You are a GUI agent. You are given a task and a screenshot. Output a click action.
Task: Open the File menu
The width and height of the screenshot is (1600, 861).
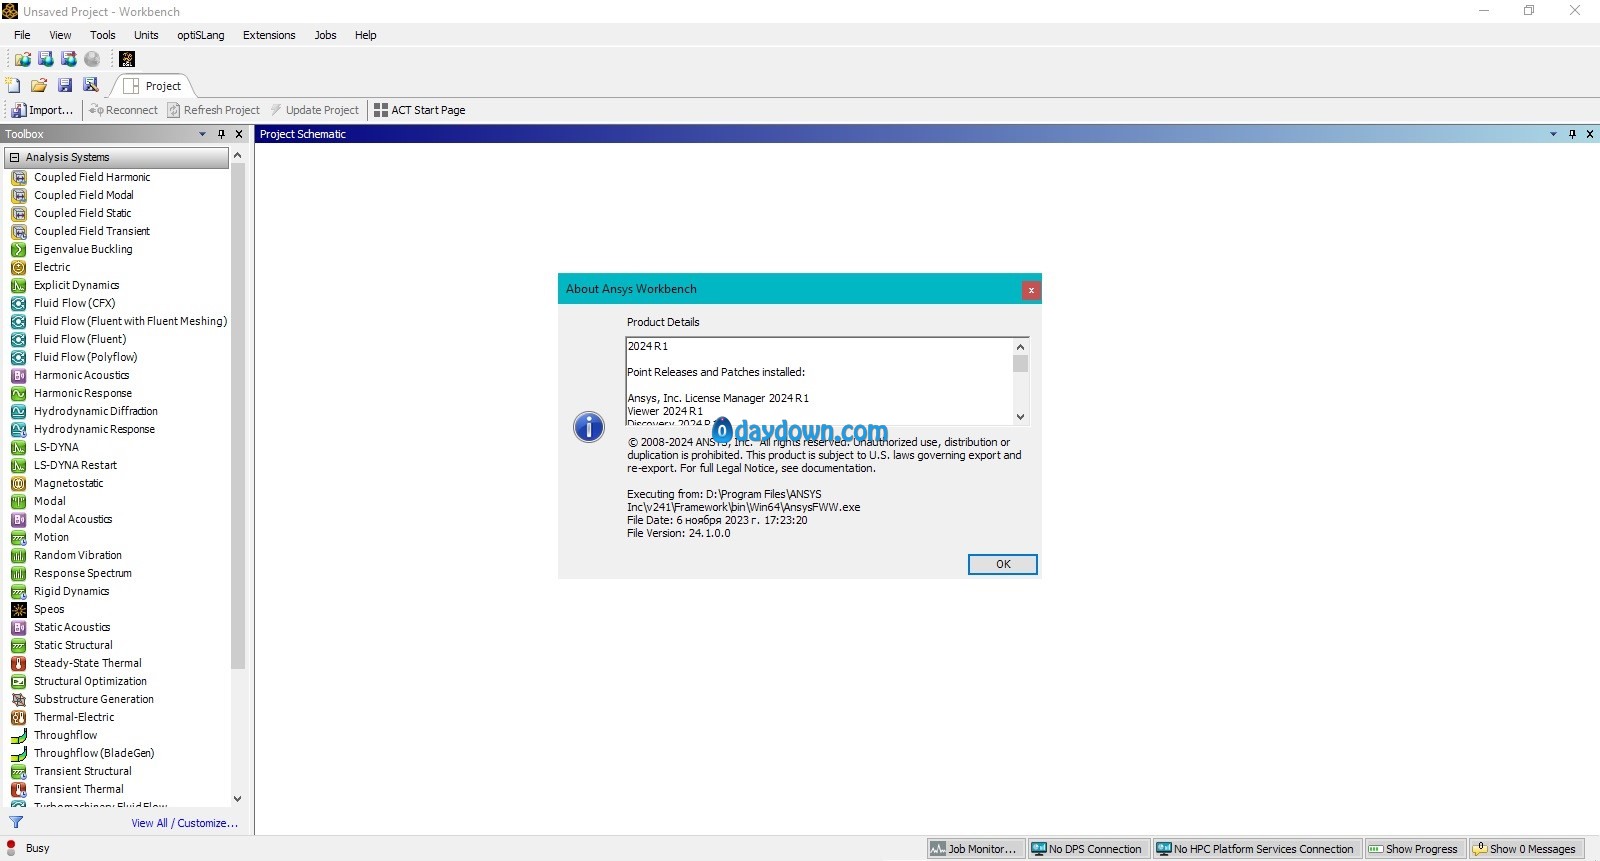click(22, 35)
